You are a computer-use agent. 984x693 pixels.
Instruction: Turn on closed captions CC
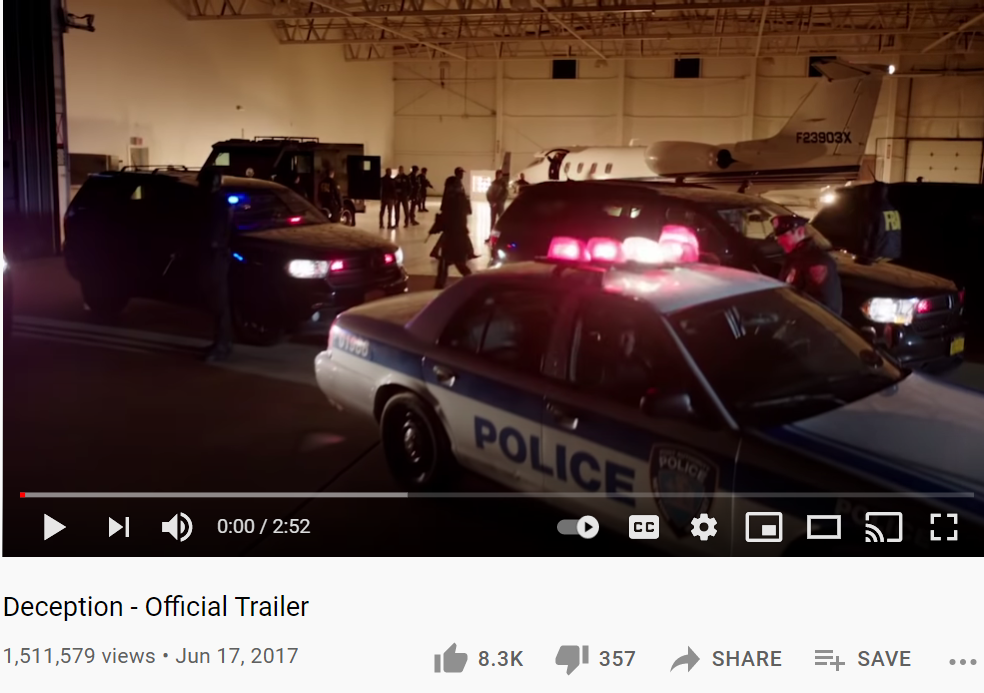(644, 527)
